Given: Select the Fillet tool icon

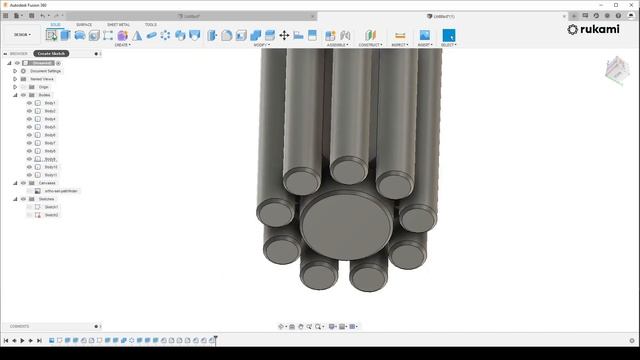Looking at the screenshot, I should 227,36.
